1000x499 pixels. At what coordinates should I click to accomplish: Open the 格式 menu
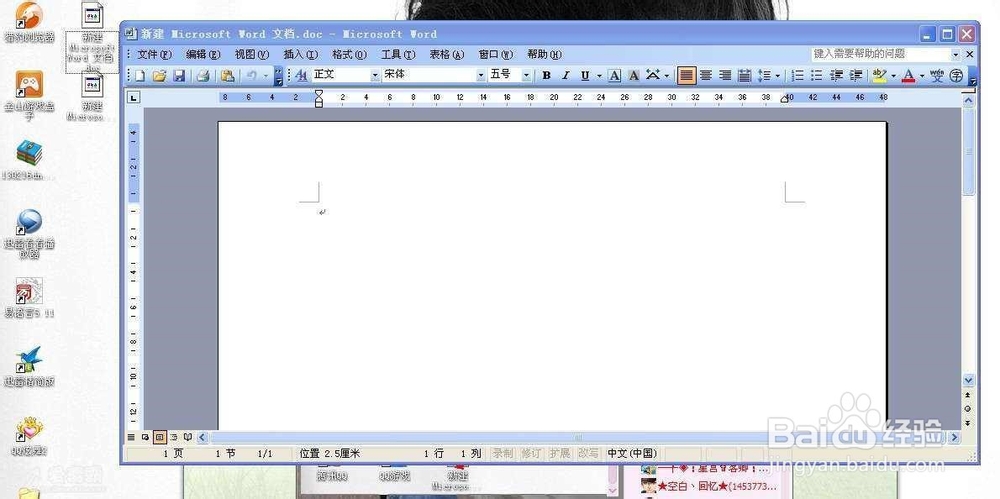349,54
